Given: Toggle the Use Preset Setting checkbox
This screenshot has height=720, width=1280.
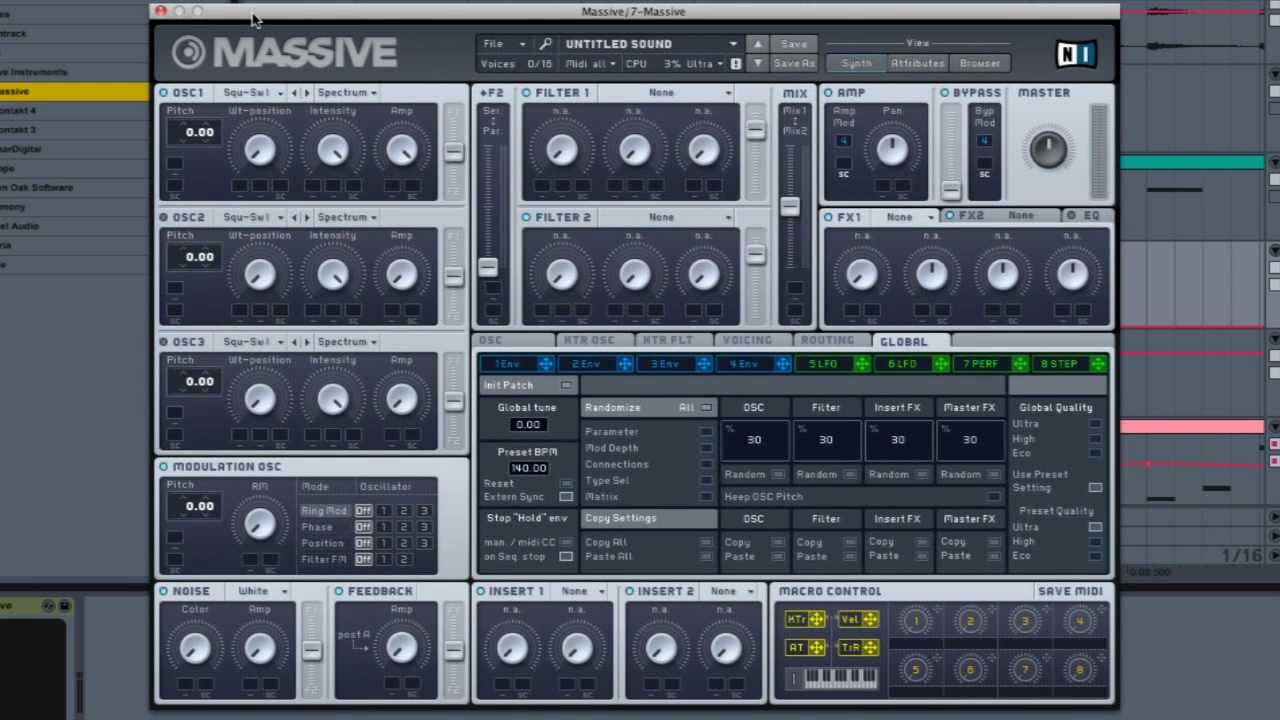Looking at the screenshot, I should [1095, 487].
